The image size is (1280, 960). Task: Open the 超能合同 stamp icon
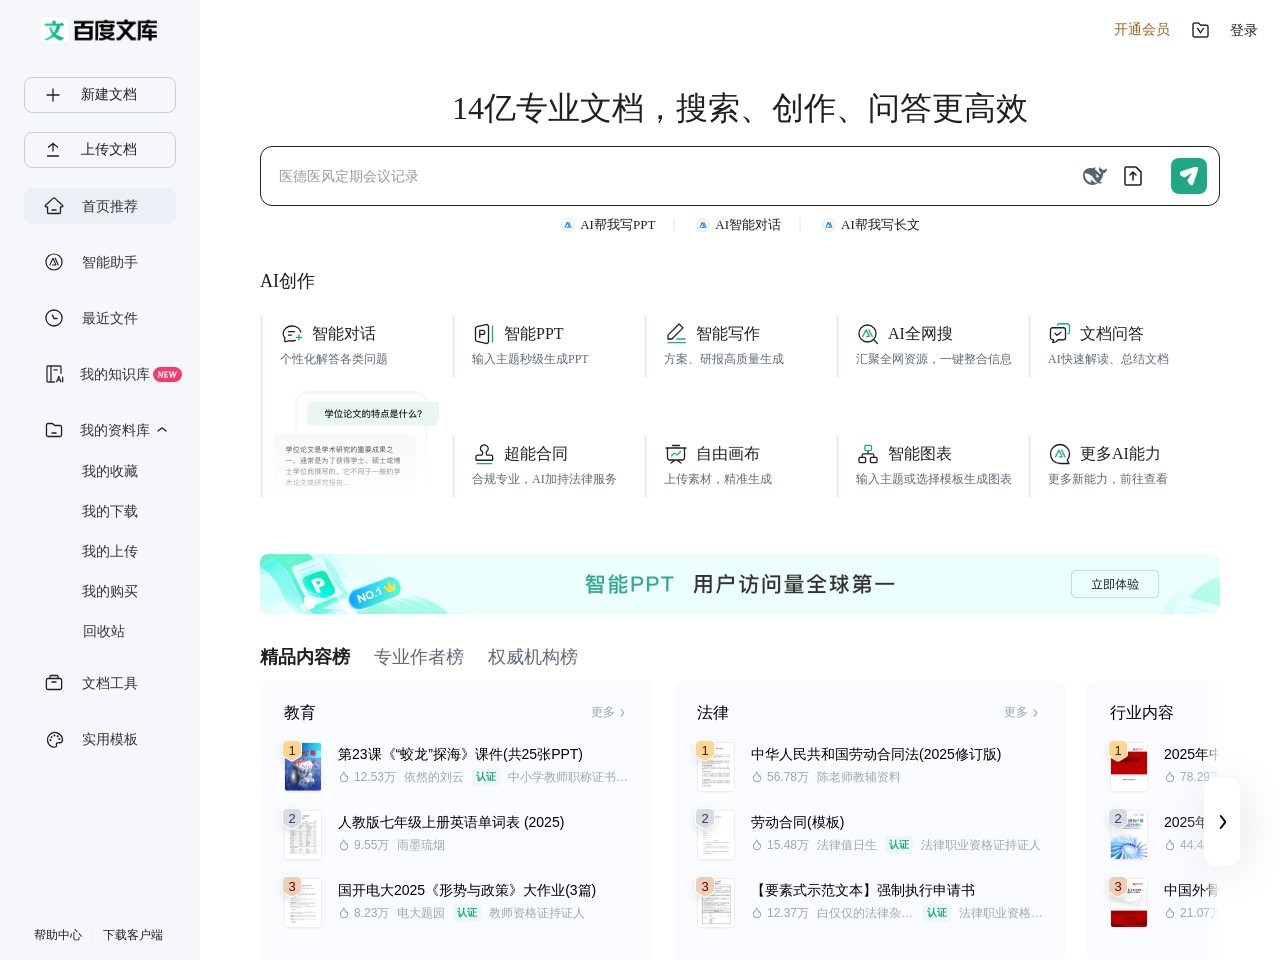[x=484, y=454]
